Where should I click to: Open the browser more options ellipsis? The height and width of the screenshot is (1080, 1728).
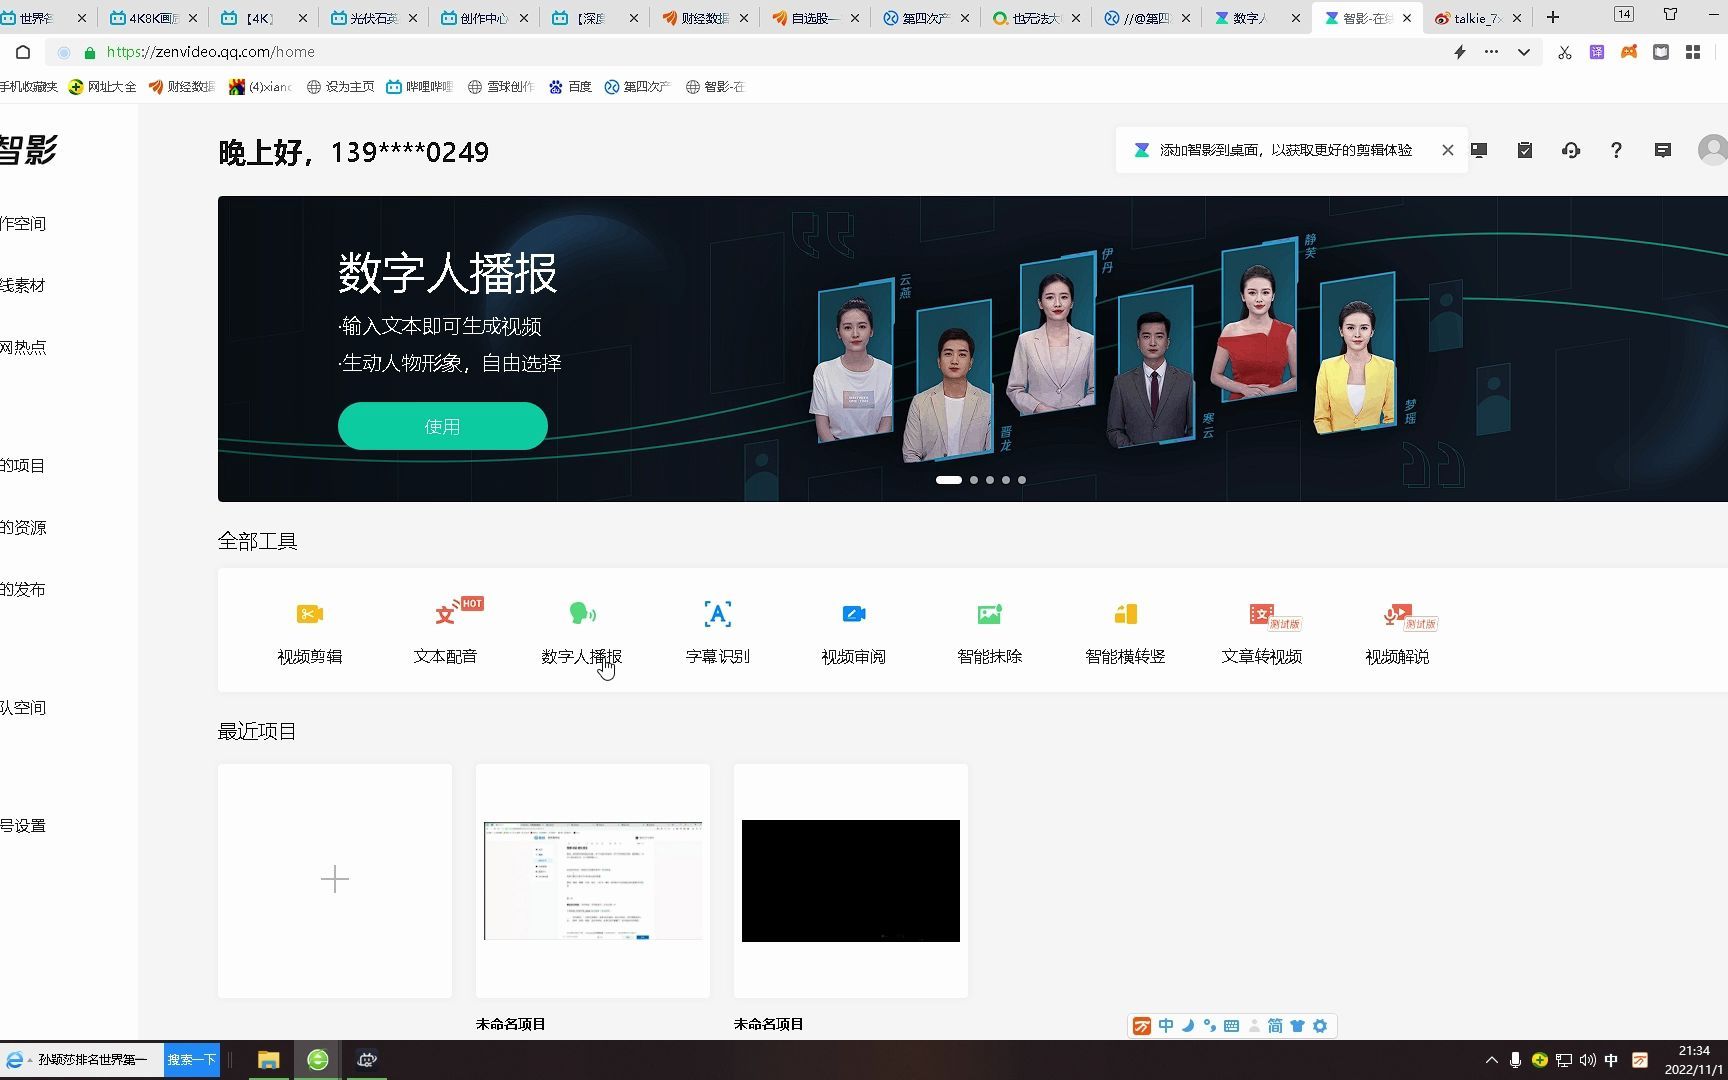pyautogui.click(x=1491, y=52)
